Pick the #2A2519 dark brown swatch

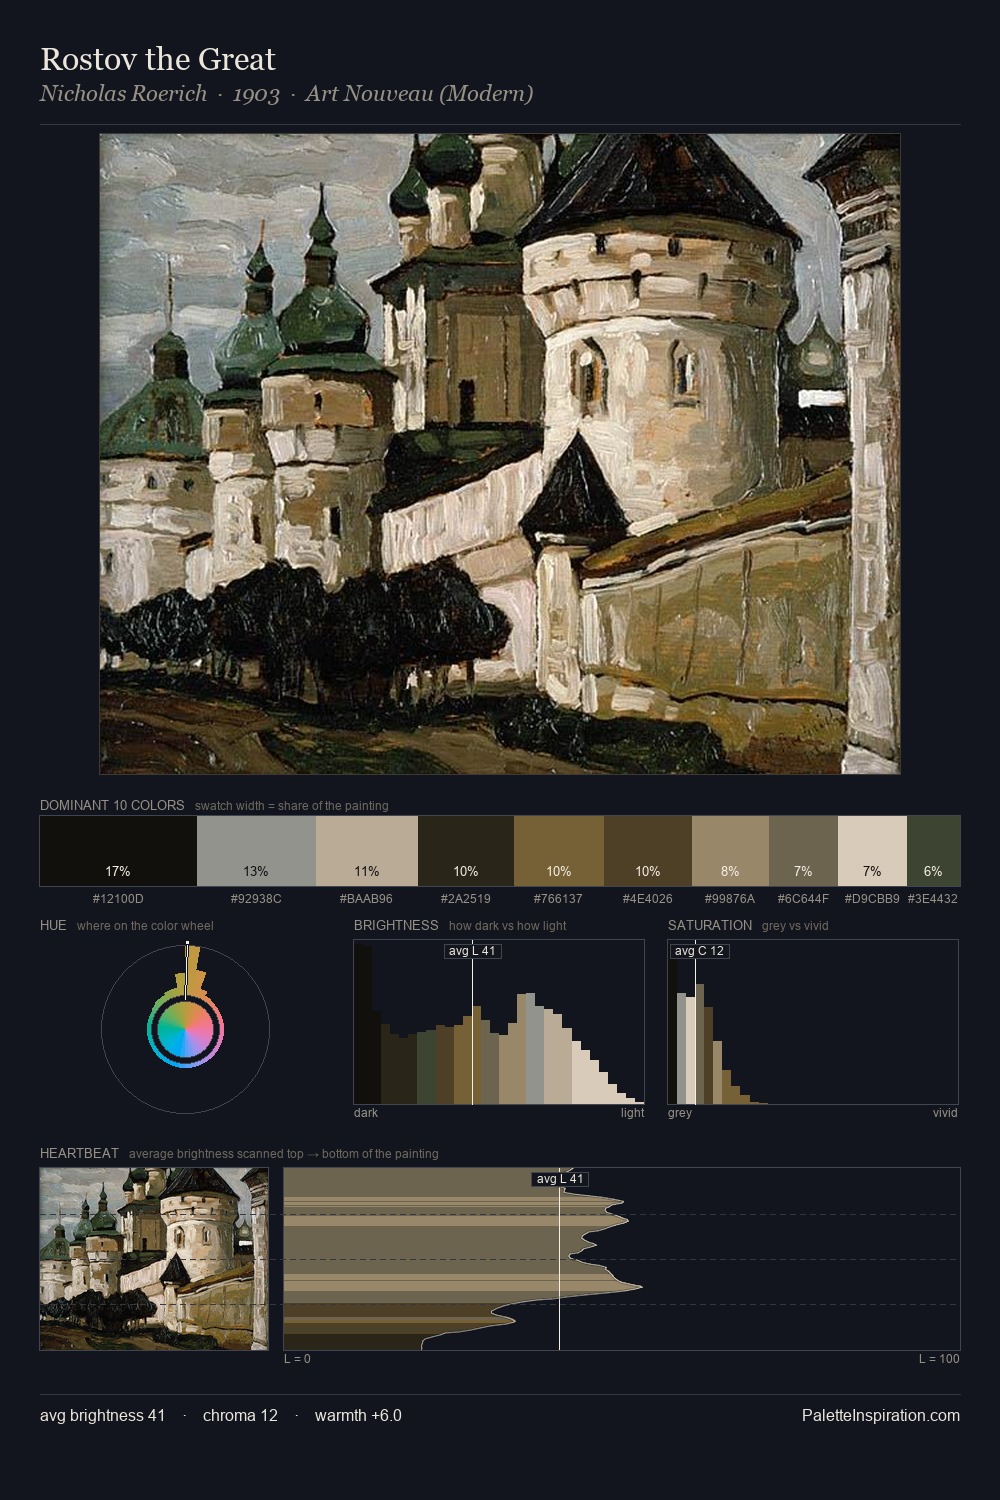click(x=466, y=851)
